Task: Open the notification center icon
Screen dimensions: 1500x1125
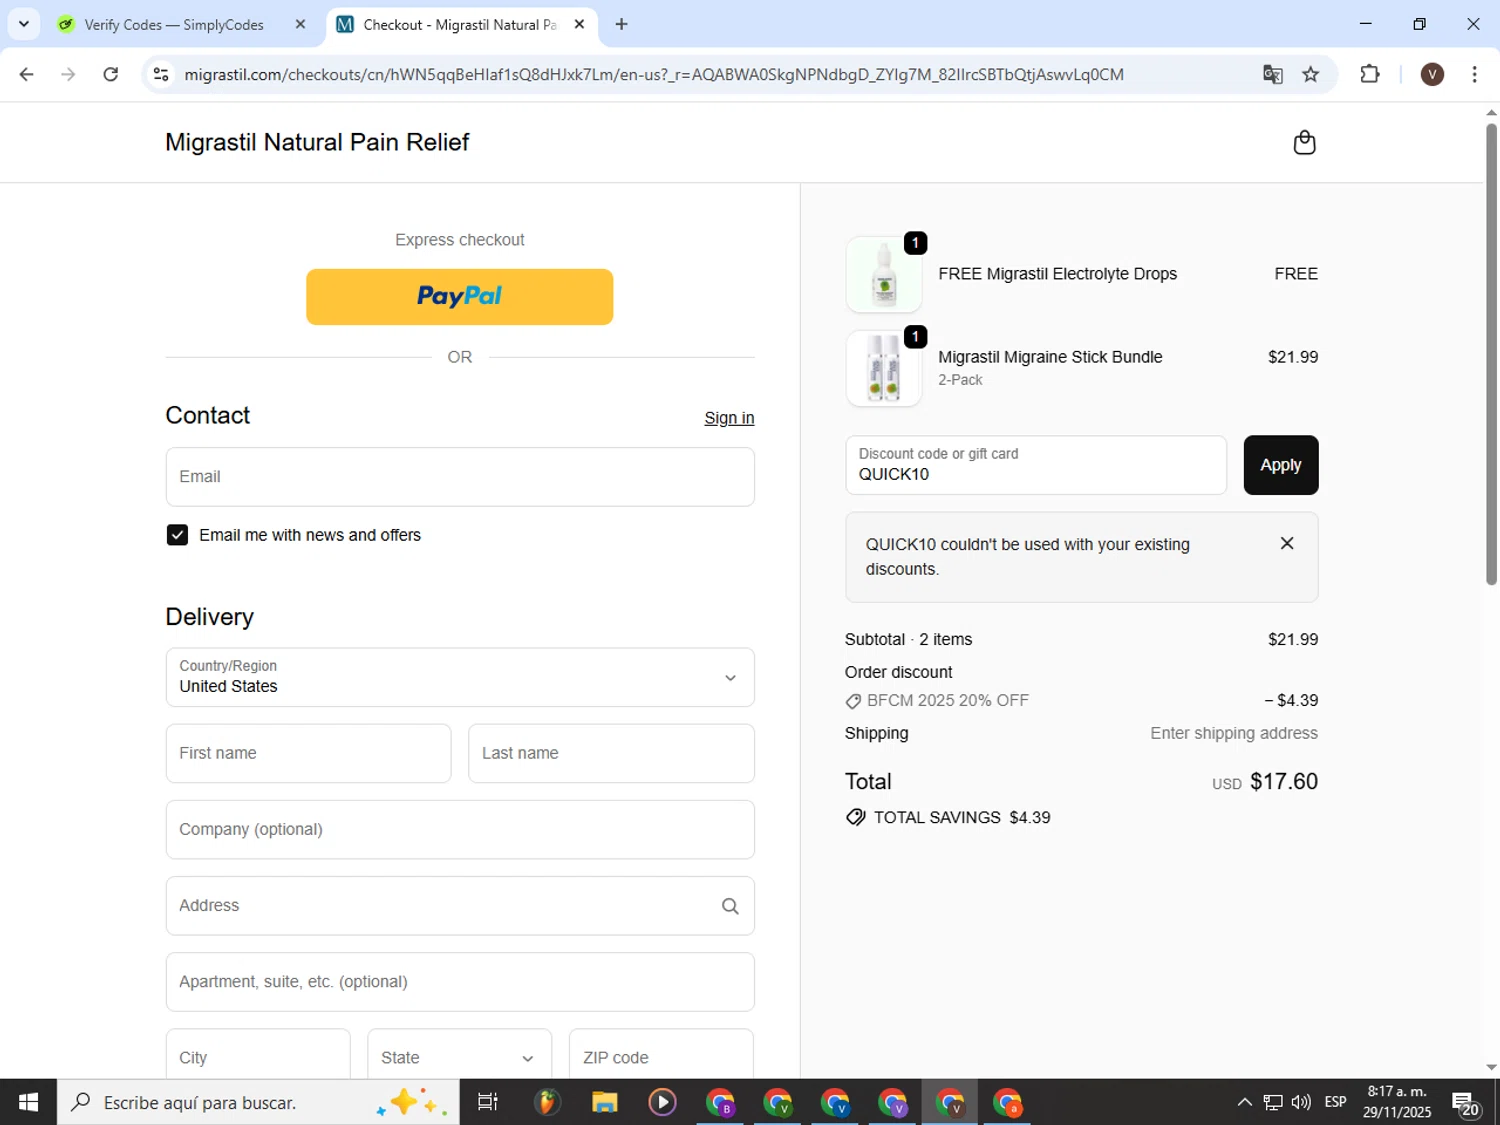Action: click(x=1466, y=1104)
